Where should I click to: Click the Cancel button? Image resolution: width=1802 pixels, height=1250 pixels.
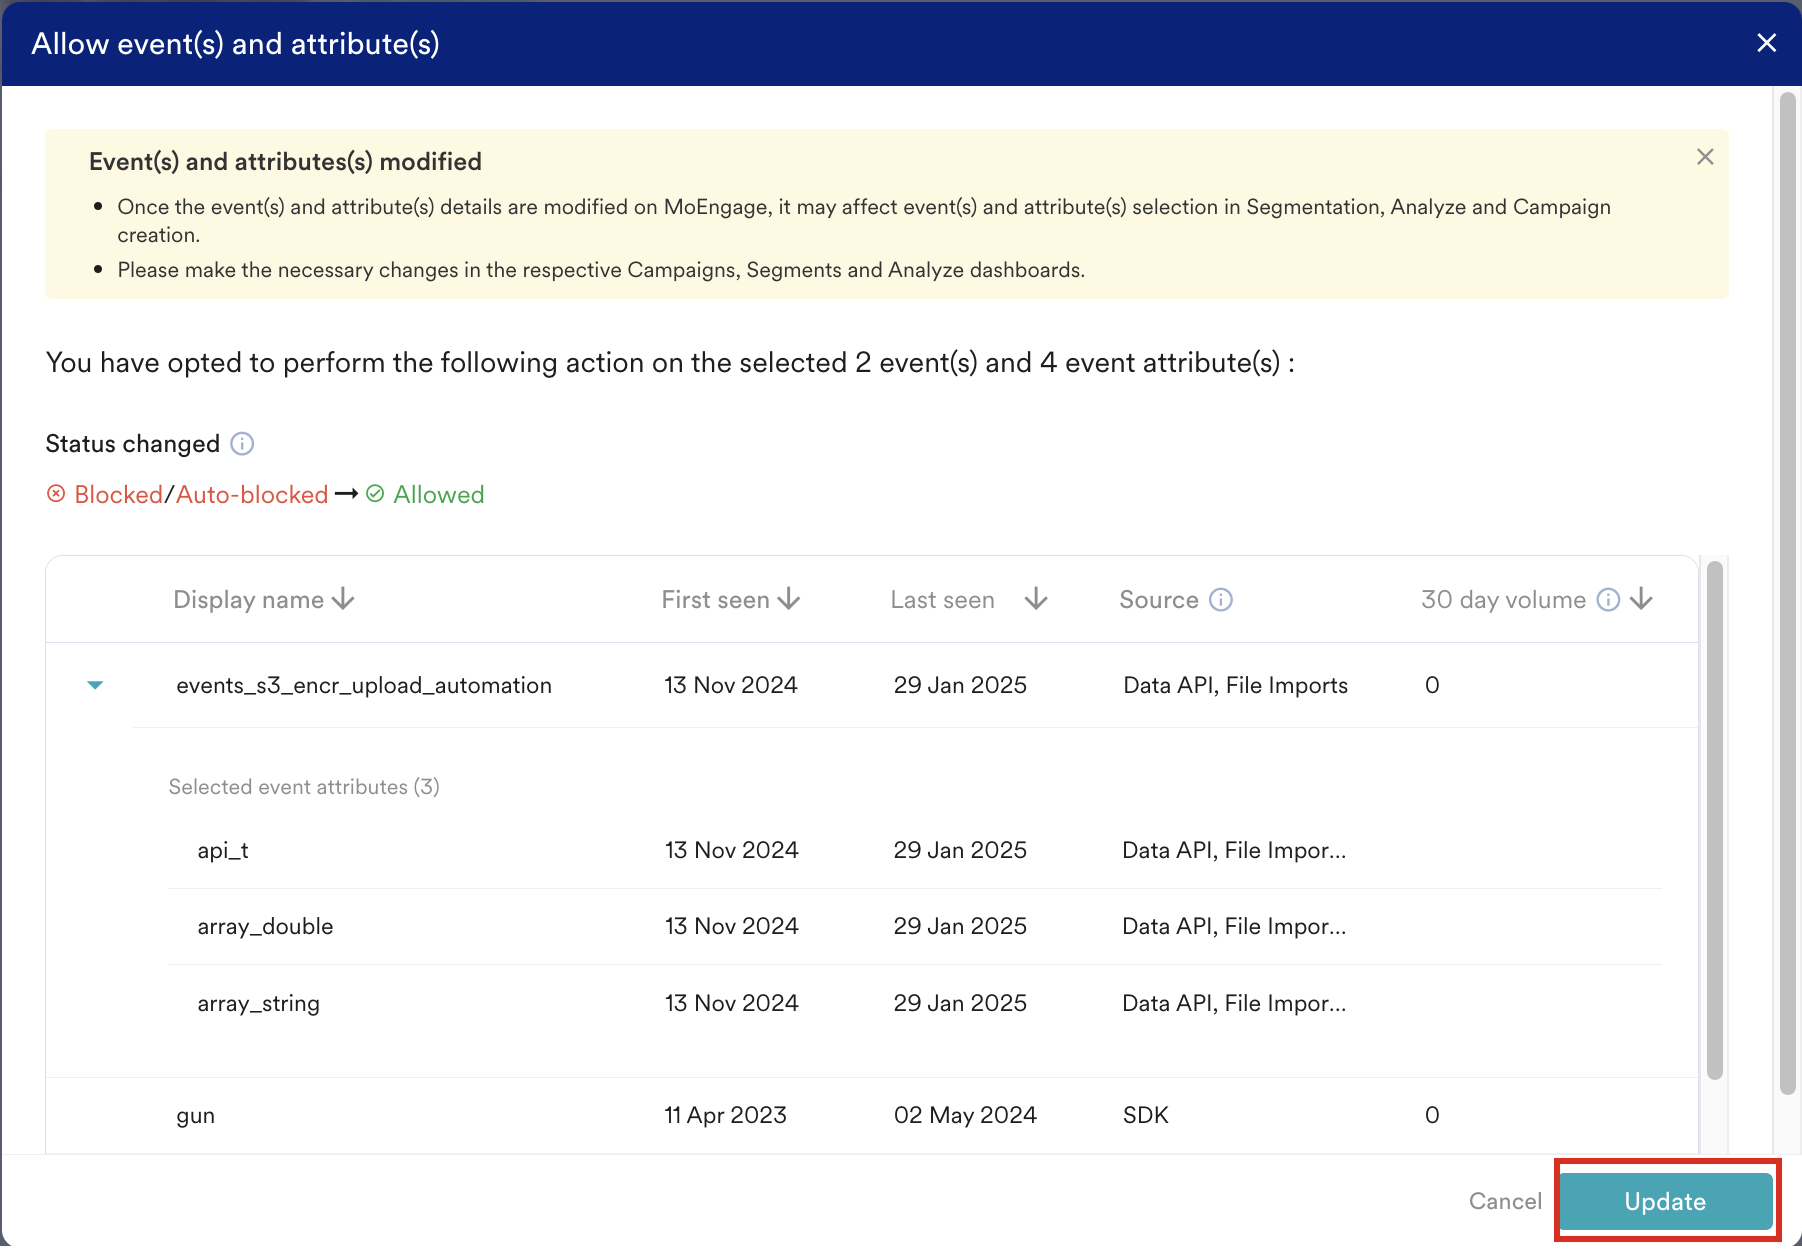click(1505, 1201)
